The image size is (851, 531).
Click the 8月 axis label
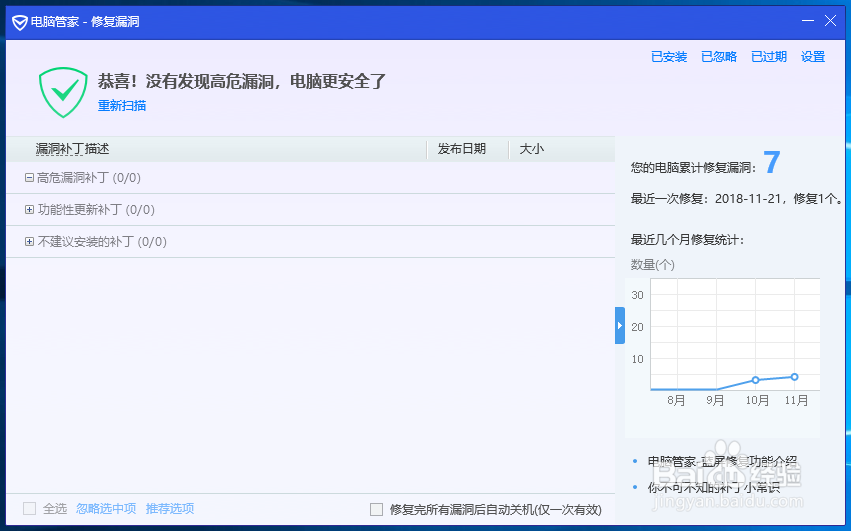676,401
